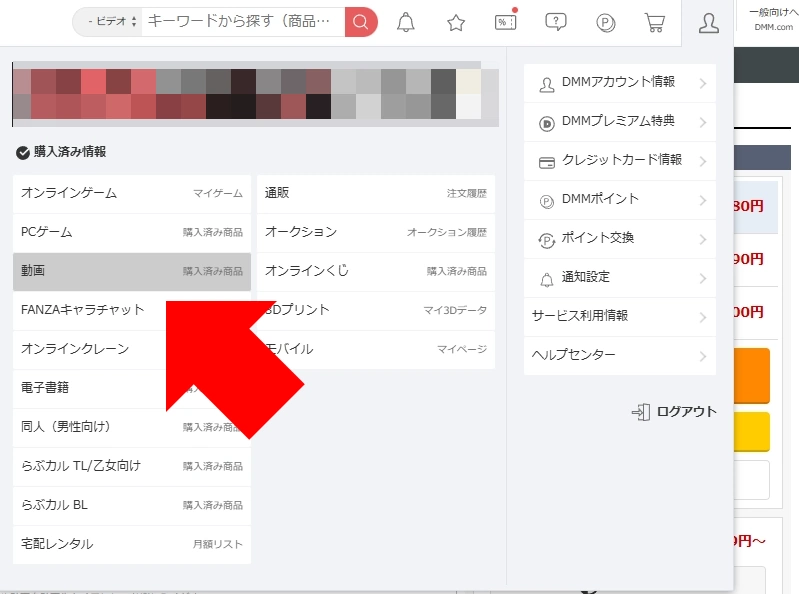
Task: Click the yellow button behind the menu
Action: pyautogui.click(x=752, y=432)
